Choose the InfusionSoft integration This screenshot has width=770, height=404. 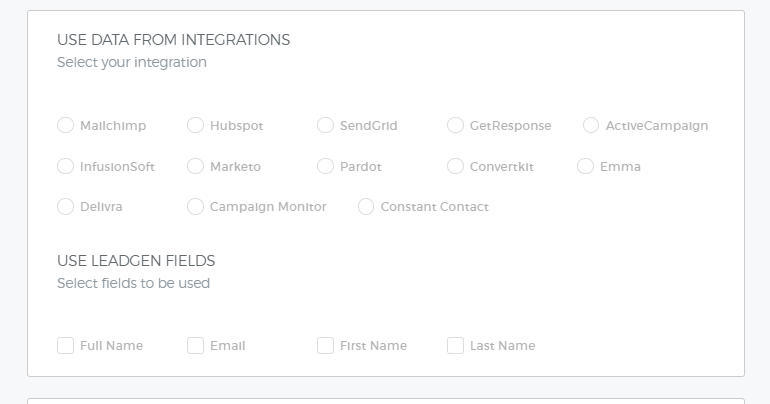tap(66, 166)
